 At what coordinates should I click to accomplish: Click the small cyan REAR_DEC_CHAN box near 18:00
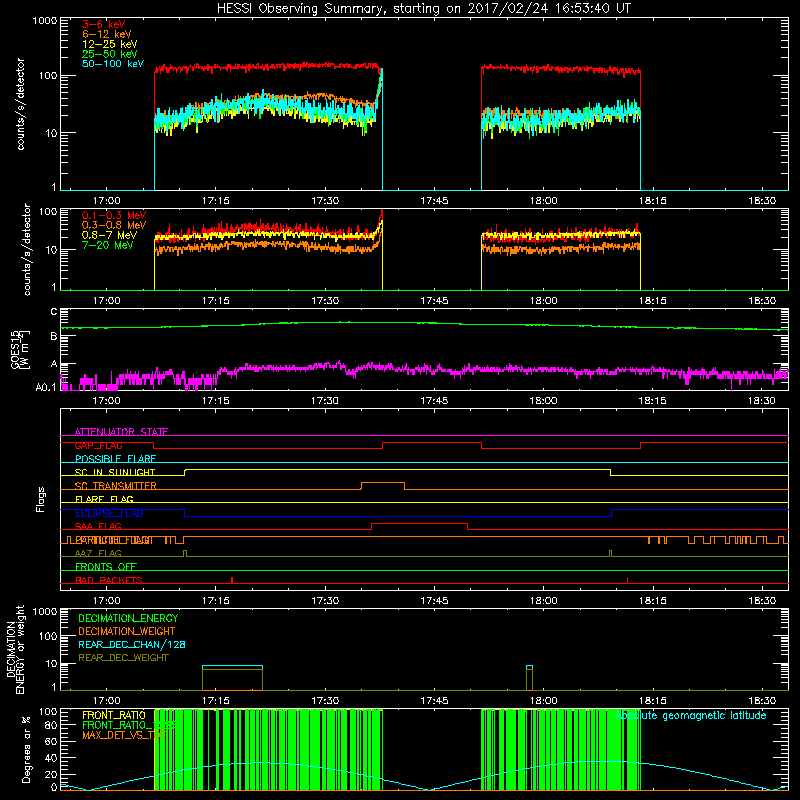529,667
